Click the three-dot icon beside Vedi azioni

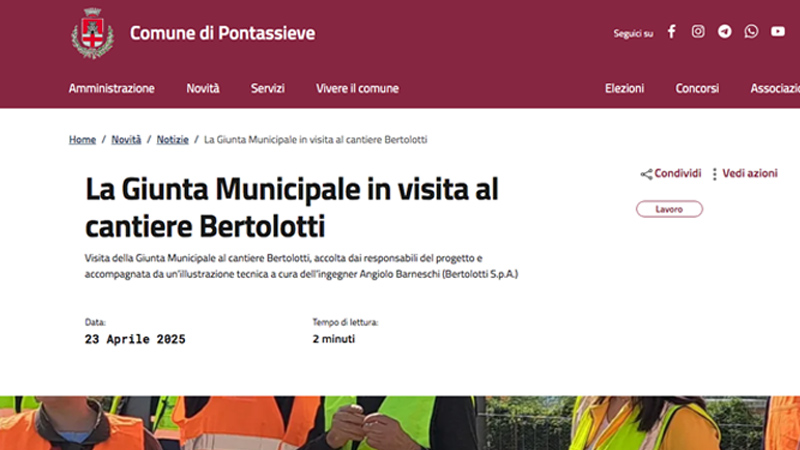[x=715, y=174]
